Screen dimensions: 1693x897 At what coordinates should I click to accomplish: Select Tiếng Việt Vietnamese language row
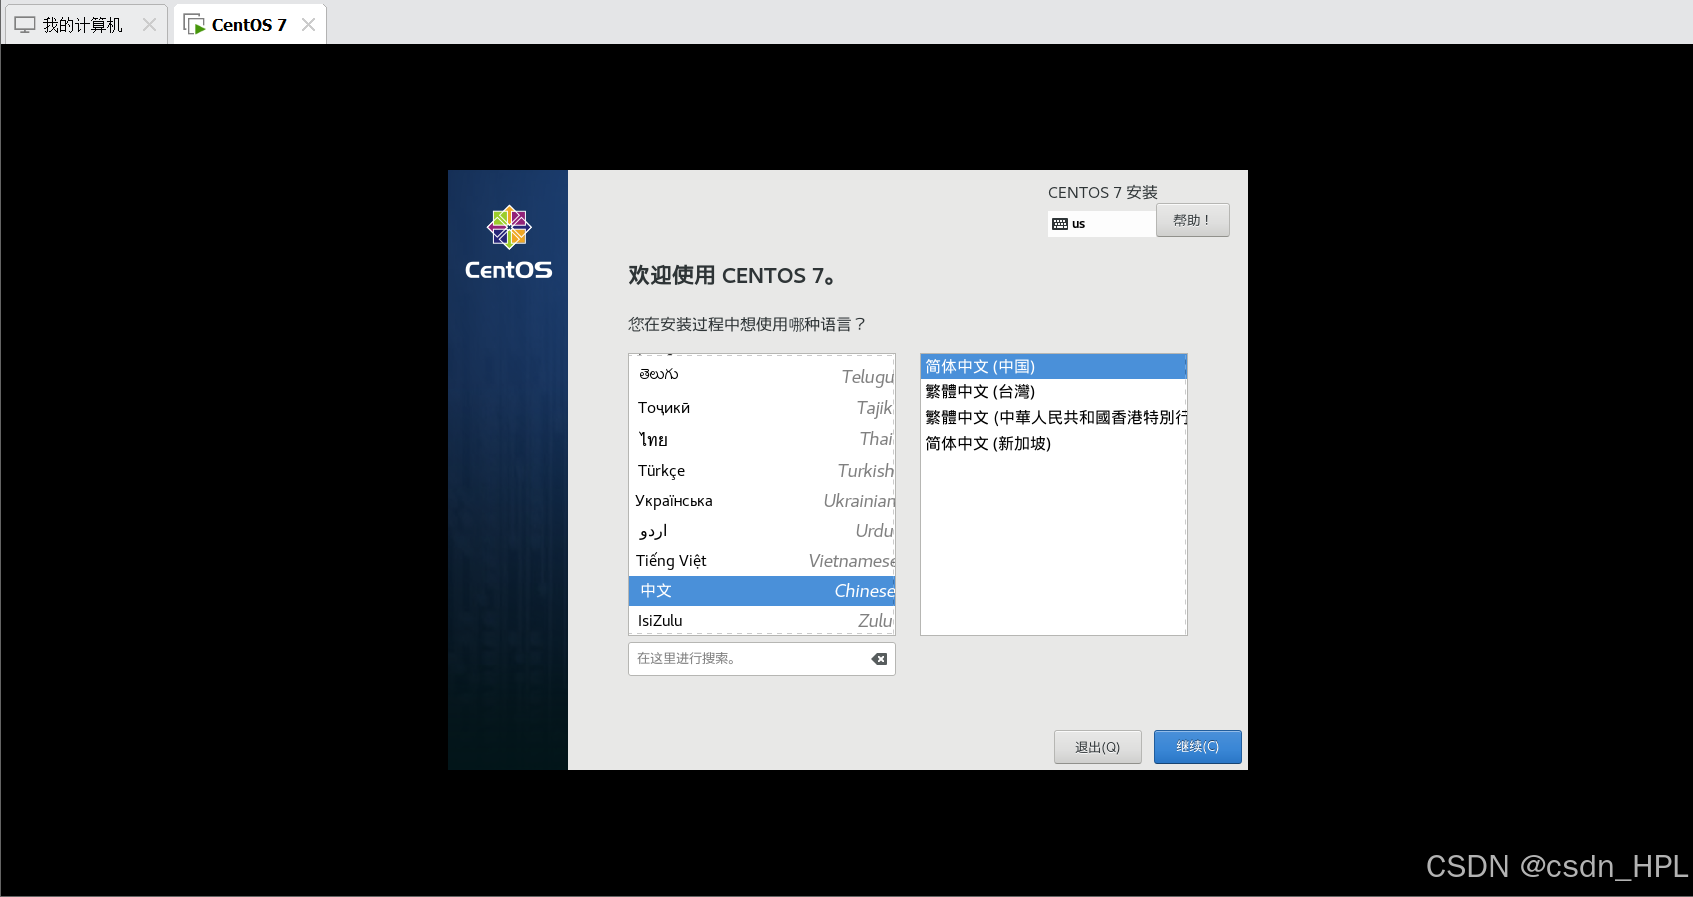tap(762, 560)
